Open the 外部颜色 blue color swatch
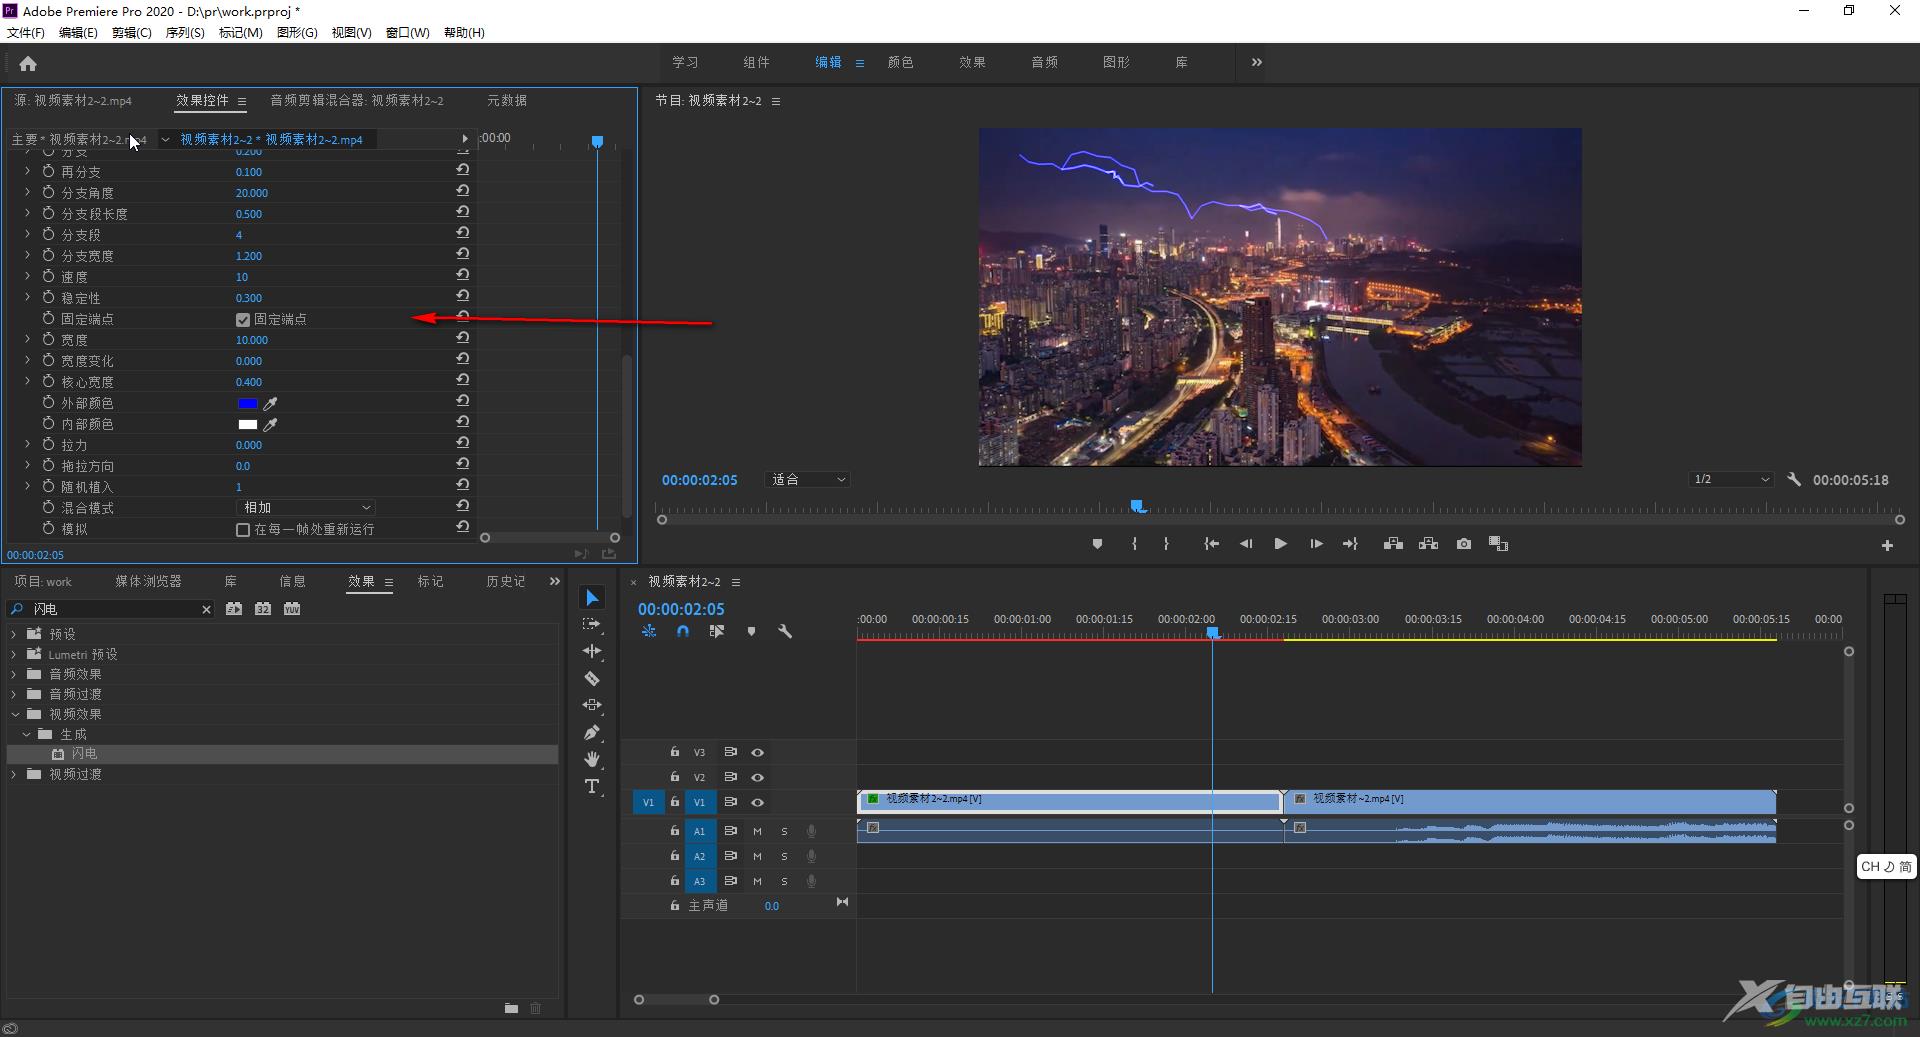 tap(247, 403)
